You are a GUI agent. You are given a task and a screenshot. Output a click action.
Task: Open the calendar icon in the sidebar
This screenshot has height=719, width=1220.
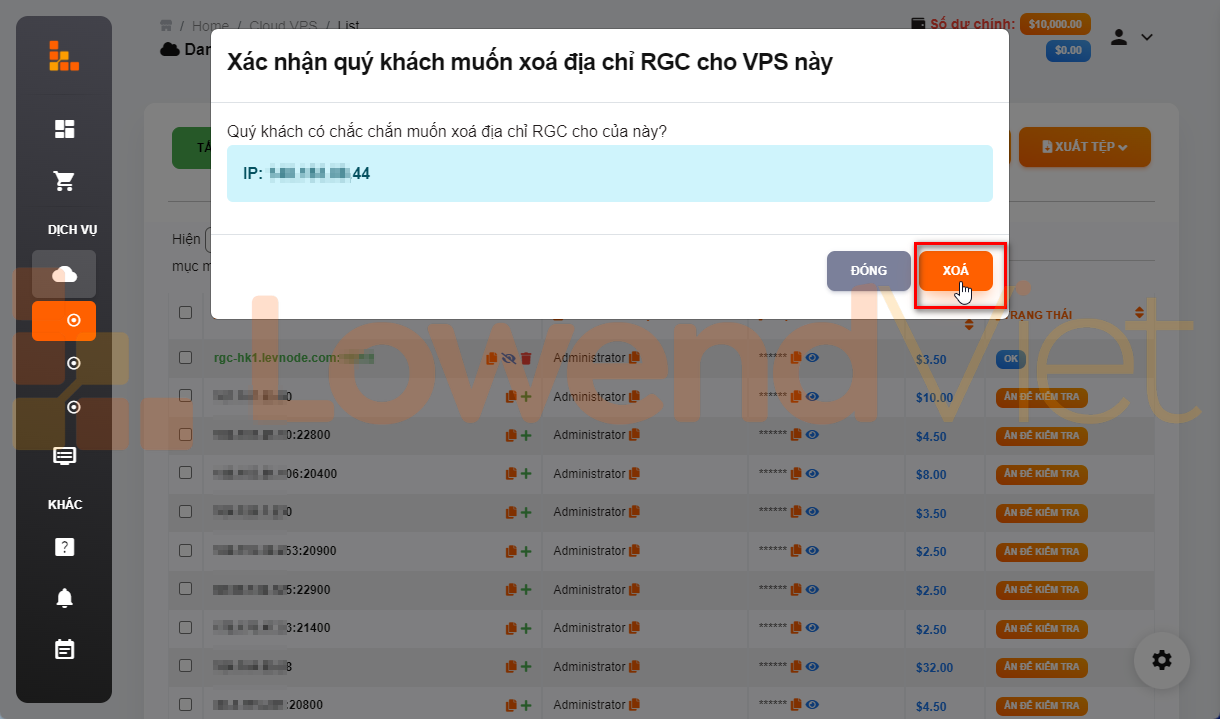click(x=64, y=650)
